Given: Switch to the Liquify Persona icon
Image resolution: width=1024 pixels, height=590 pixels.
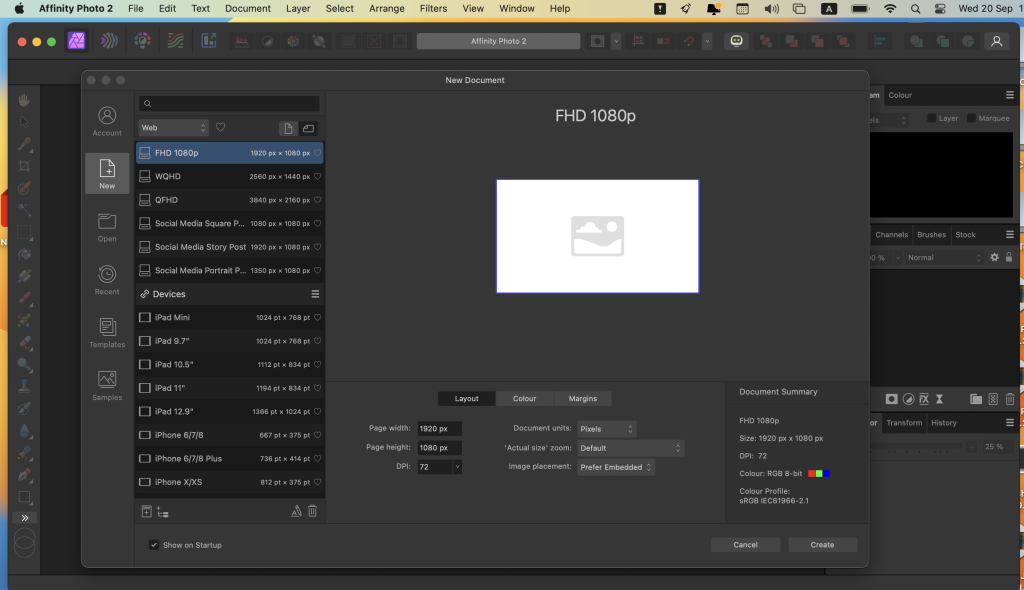Looking at the screenshot, I should point(109,41).
